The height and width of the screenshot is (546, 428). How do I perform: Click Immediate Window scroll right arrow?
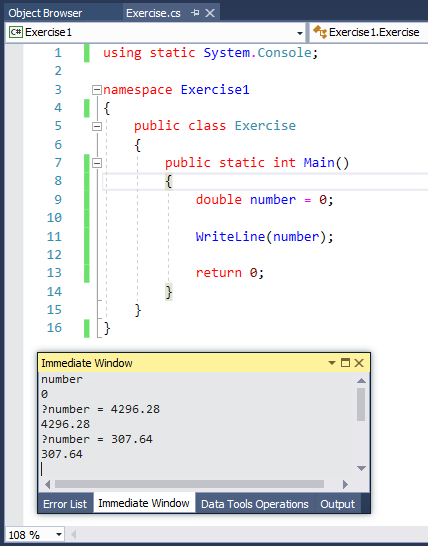(x=345, y=484)
